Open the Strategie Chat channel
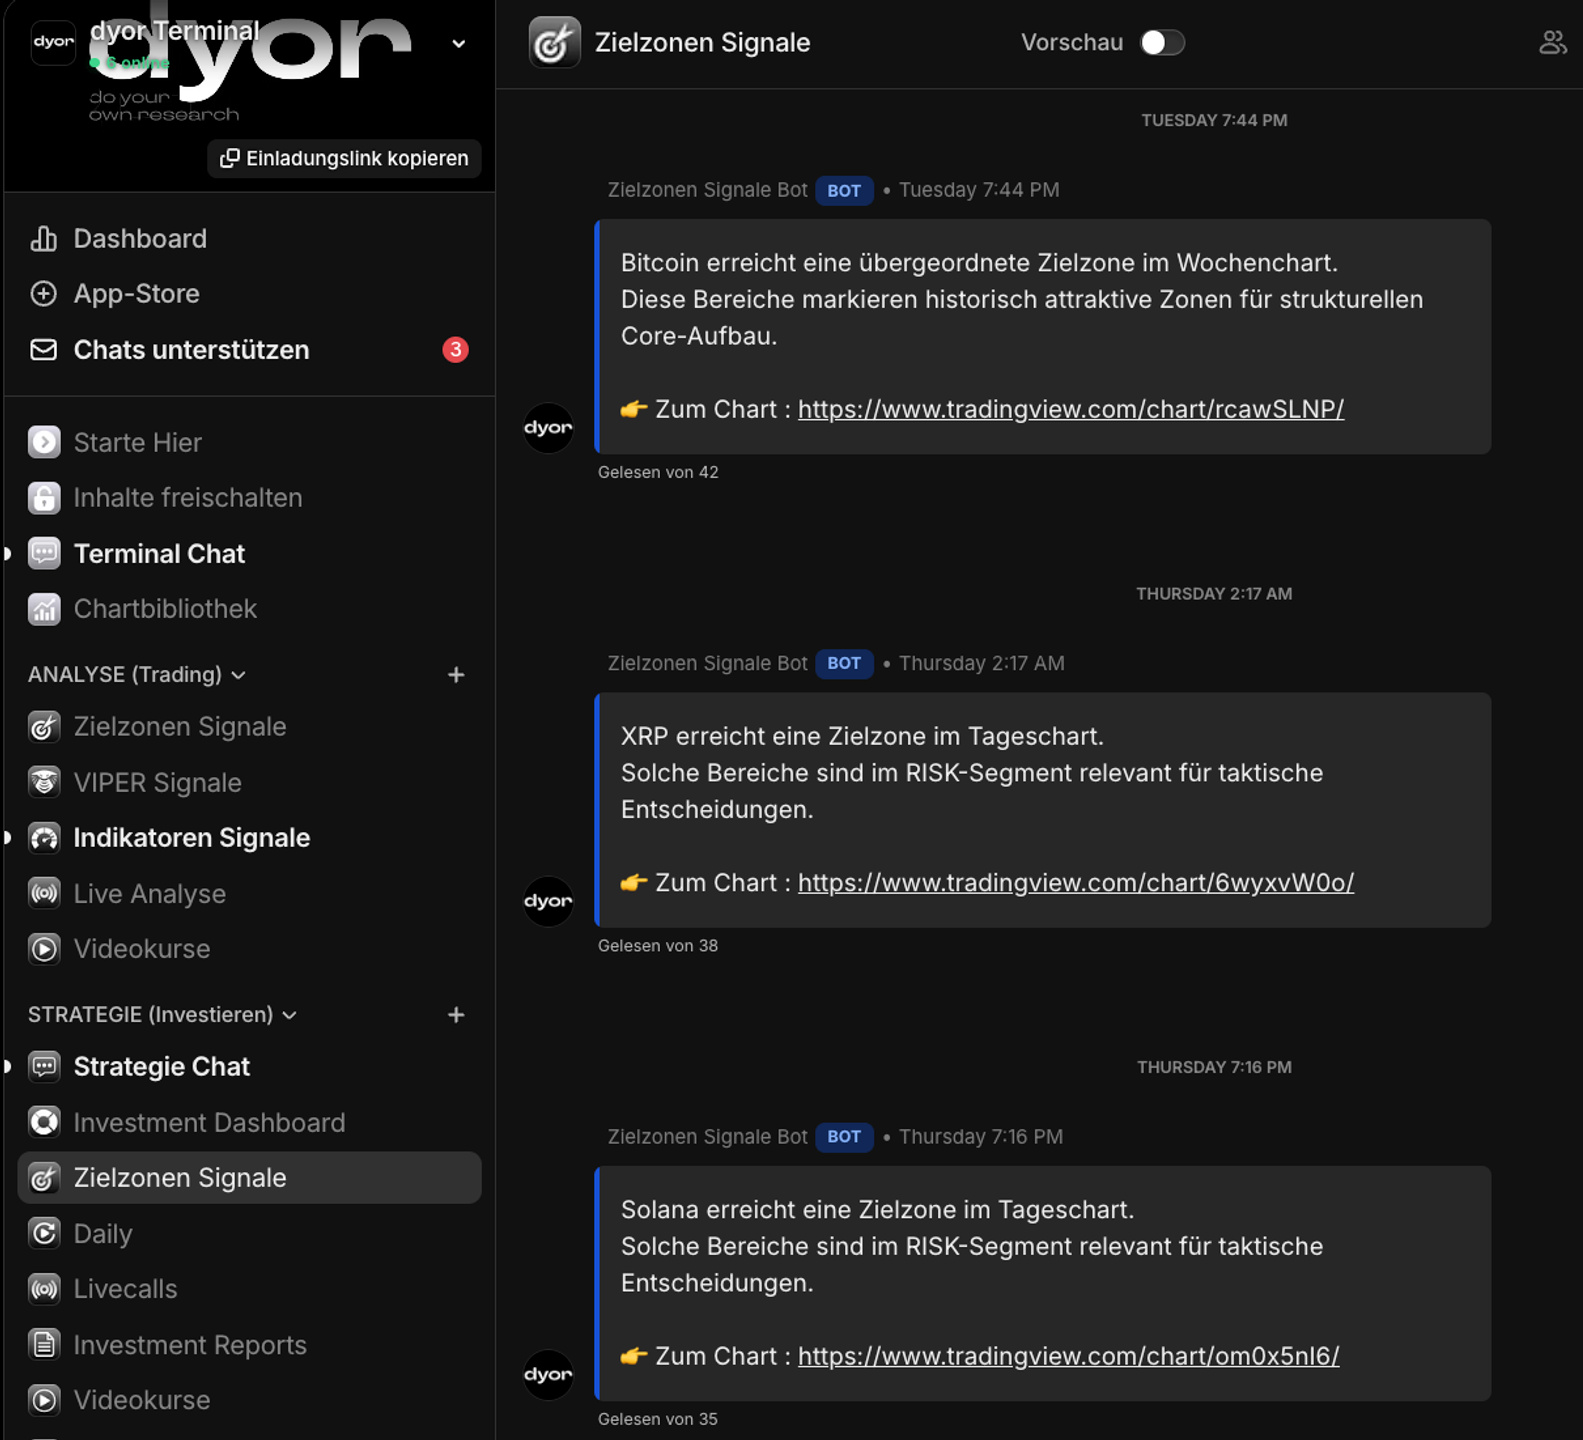This screenshot has height=1440, width=1583. point(250,1067)
